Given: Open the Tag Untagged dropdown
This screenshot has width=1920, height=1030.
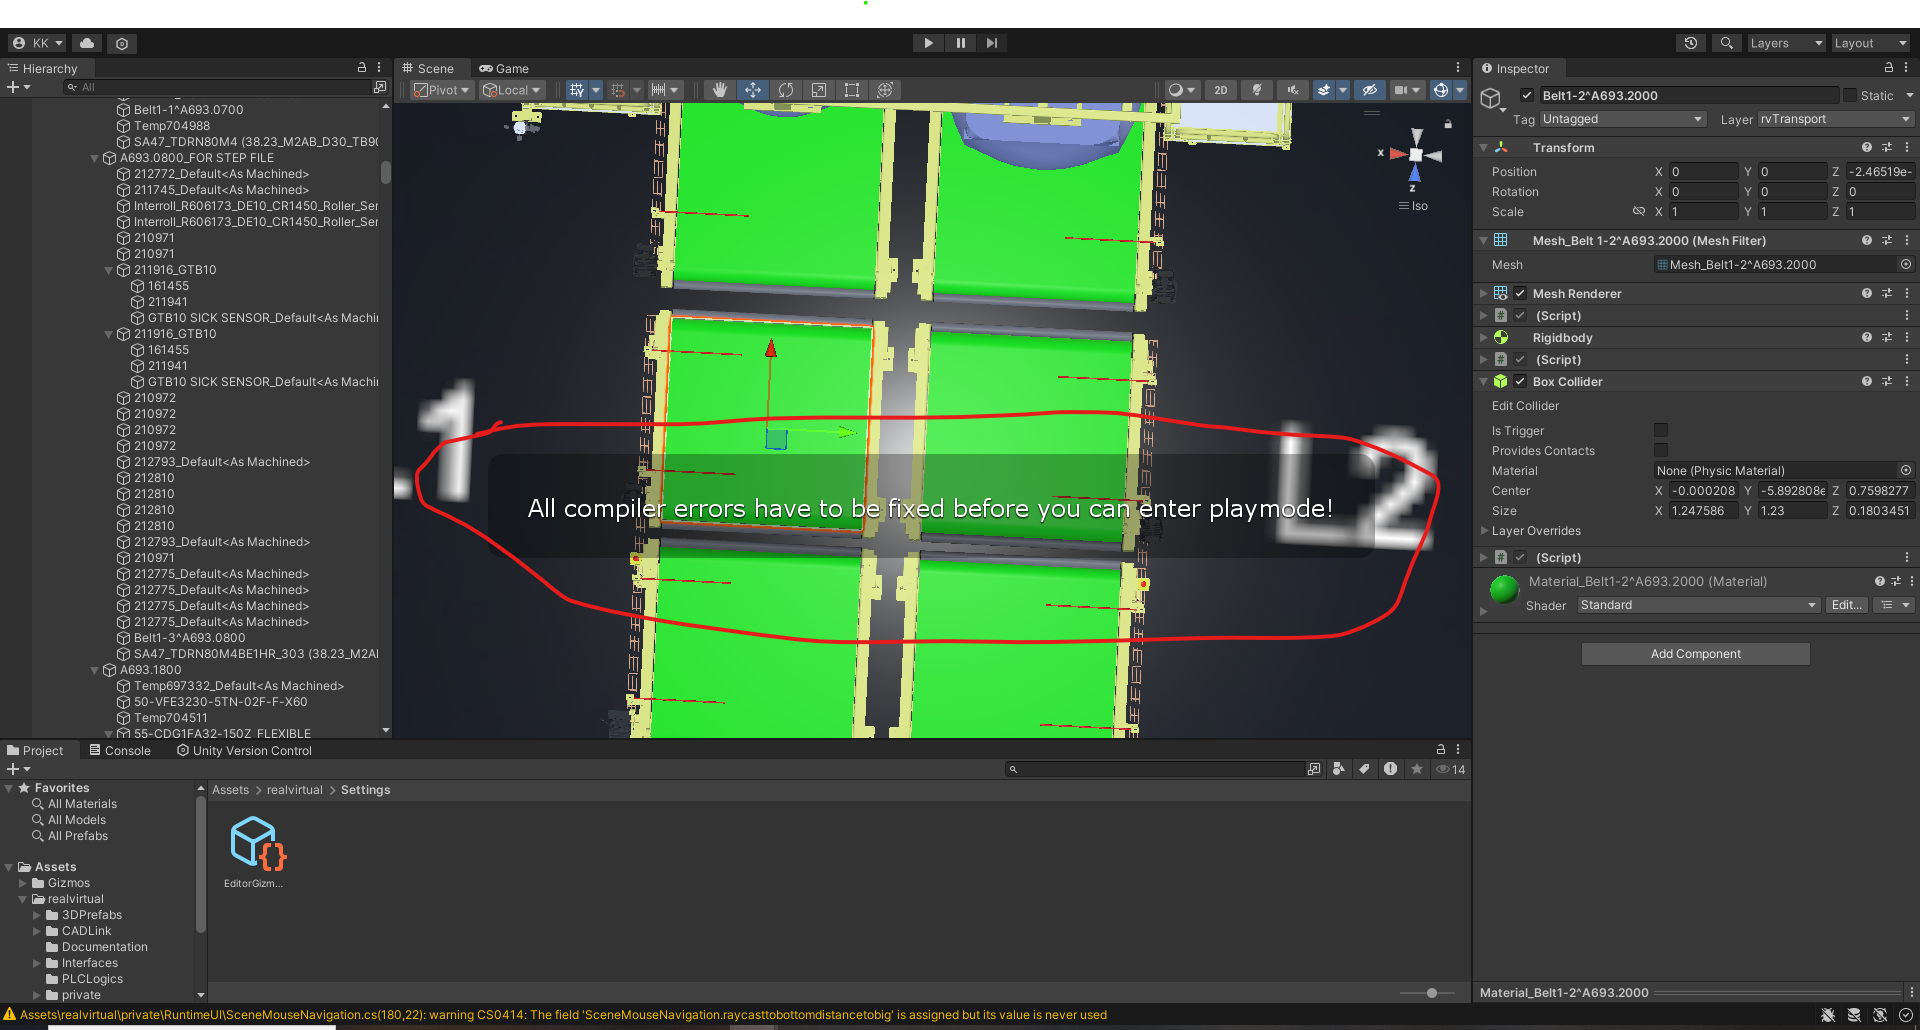Looking at the screenshot, I should [x=1622, y=118].
